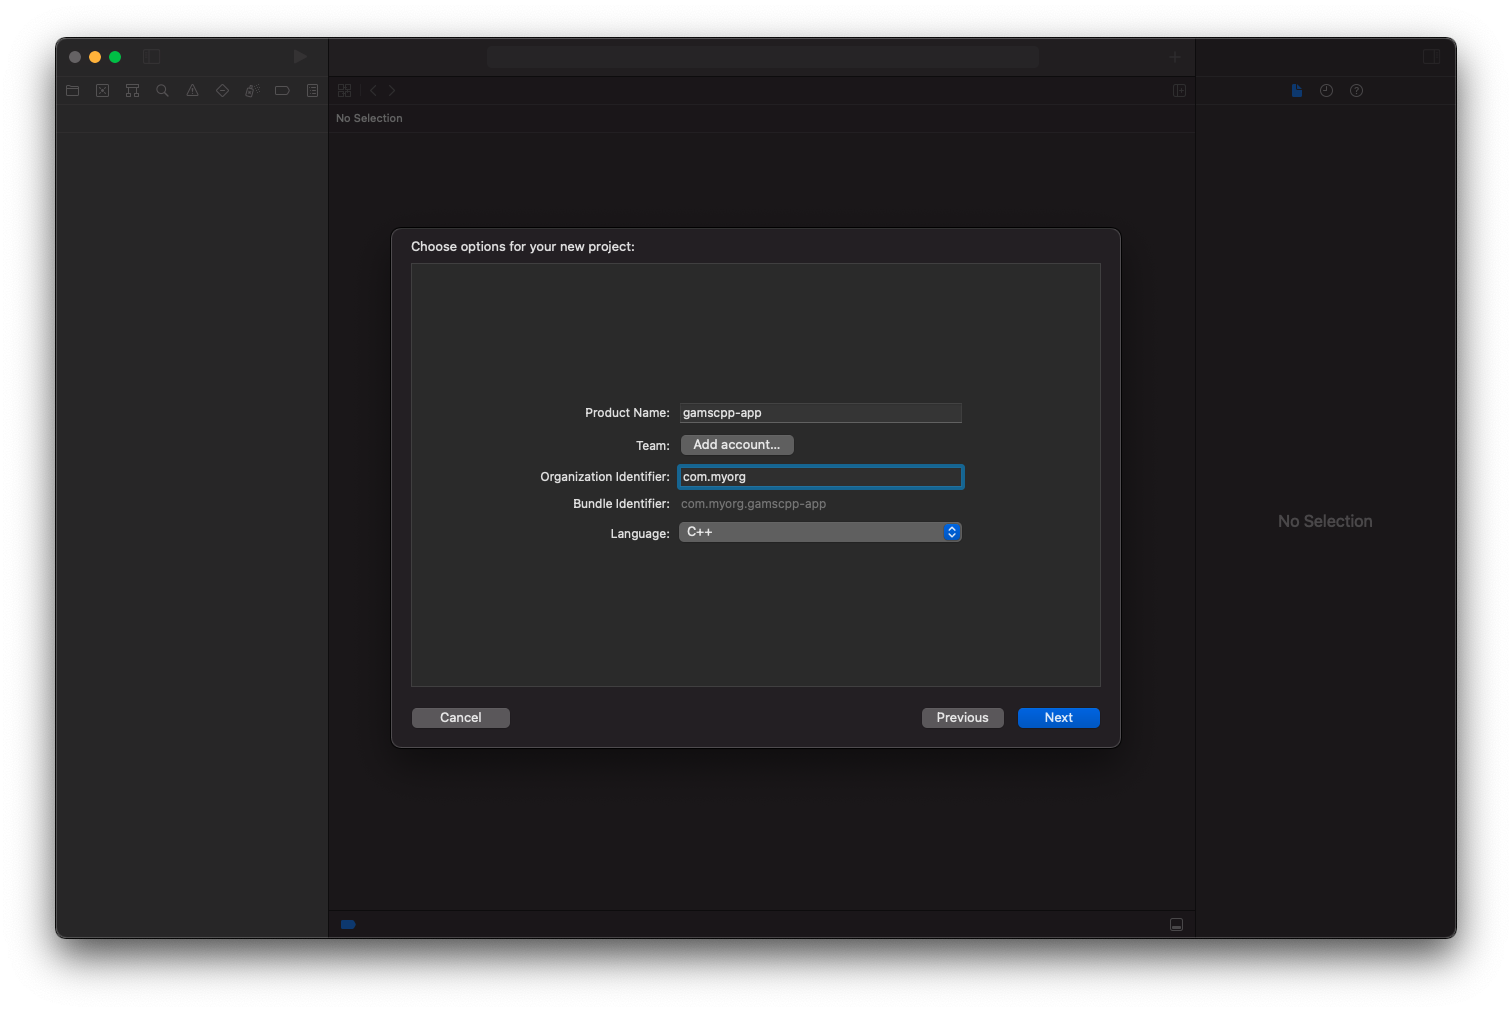
Task: Open the Language dropdown showing C++
Action: tap(820, 532)
